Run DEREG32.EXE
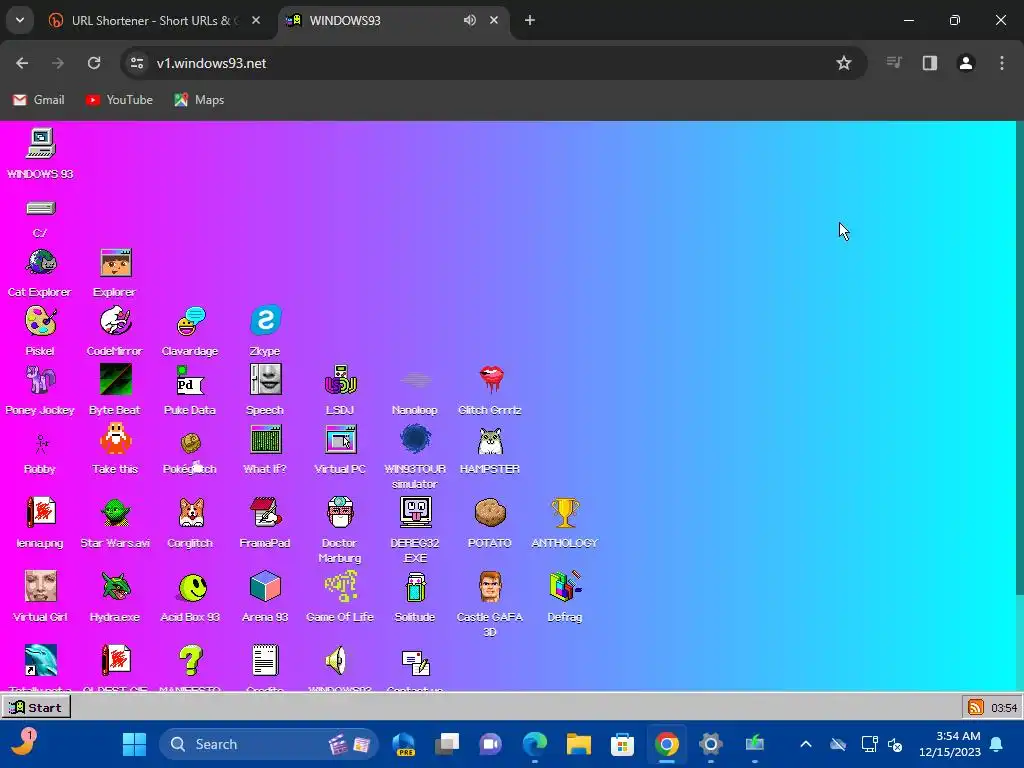This screenshot has width=1024, height=768. 415,513
